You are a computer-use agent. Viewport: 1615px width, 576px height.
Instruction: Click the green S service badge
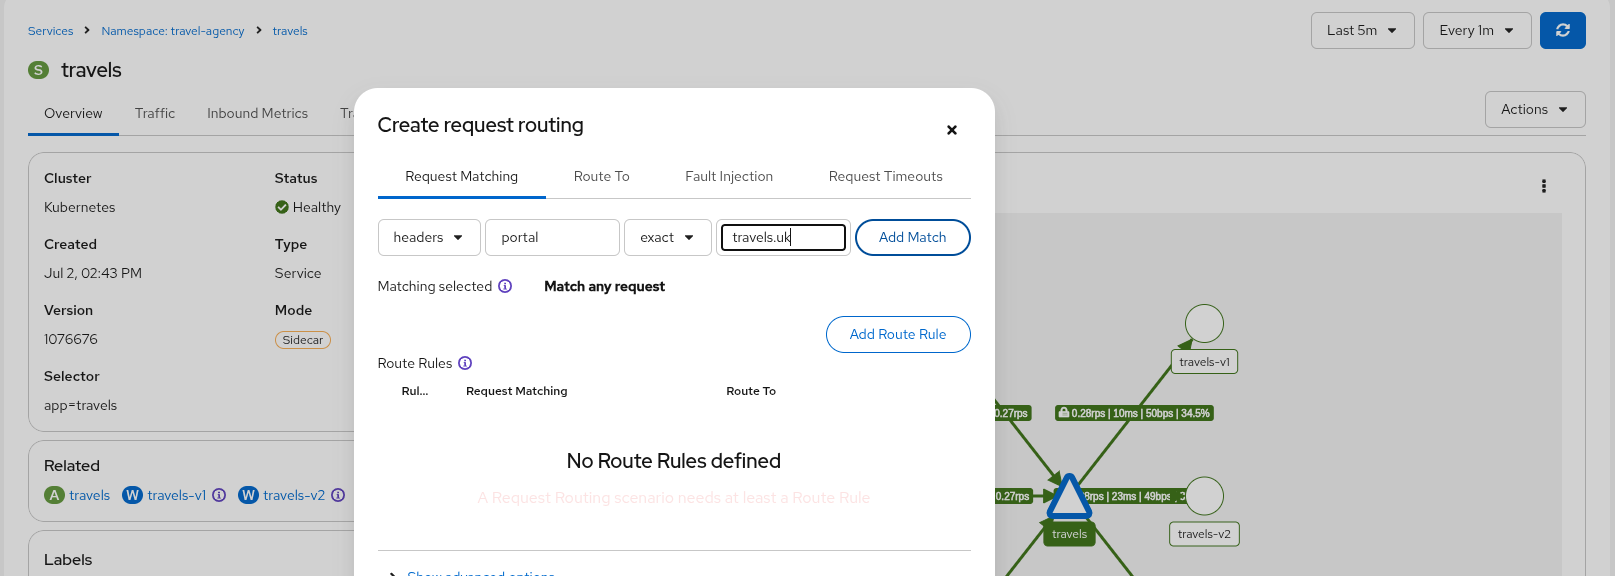pyautogui.click(x=38, y=70)
